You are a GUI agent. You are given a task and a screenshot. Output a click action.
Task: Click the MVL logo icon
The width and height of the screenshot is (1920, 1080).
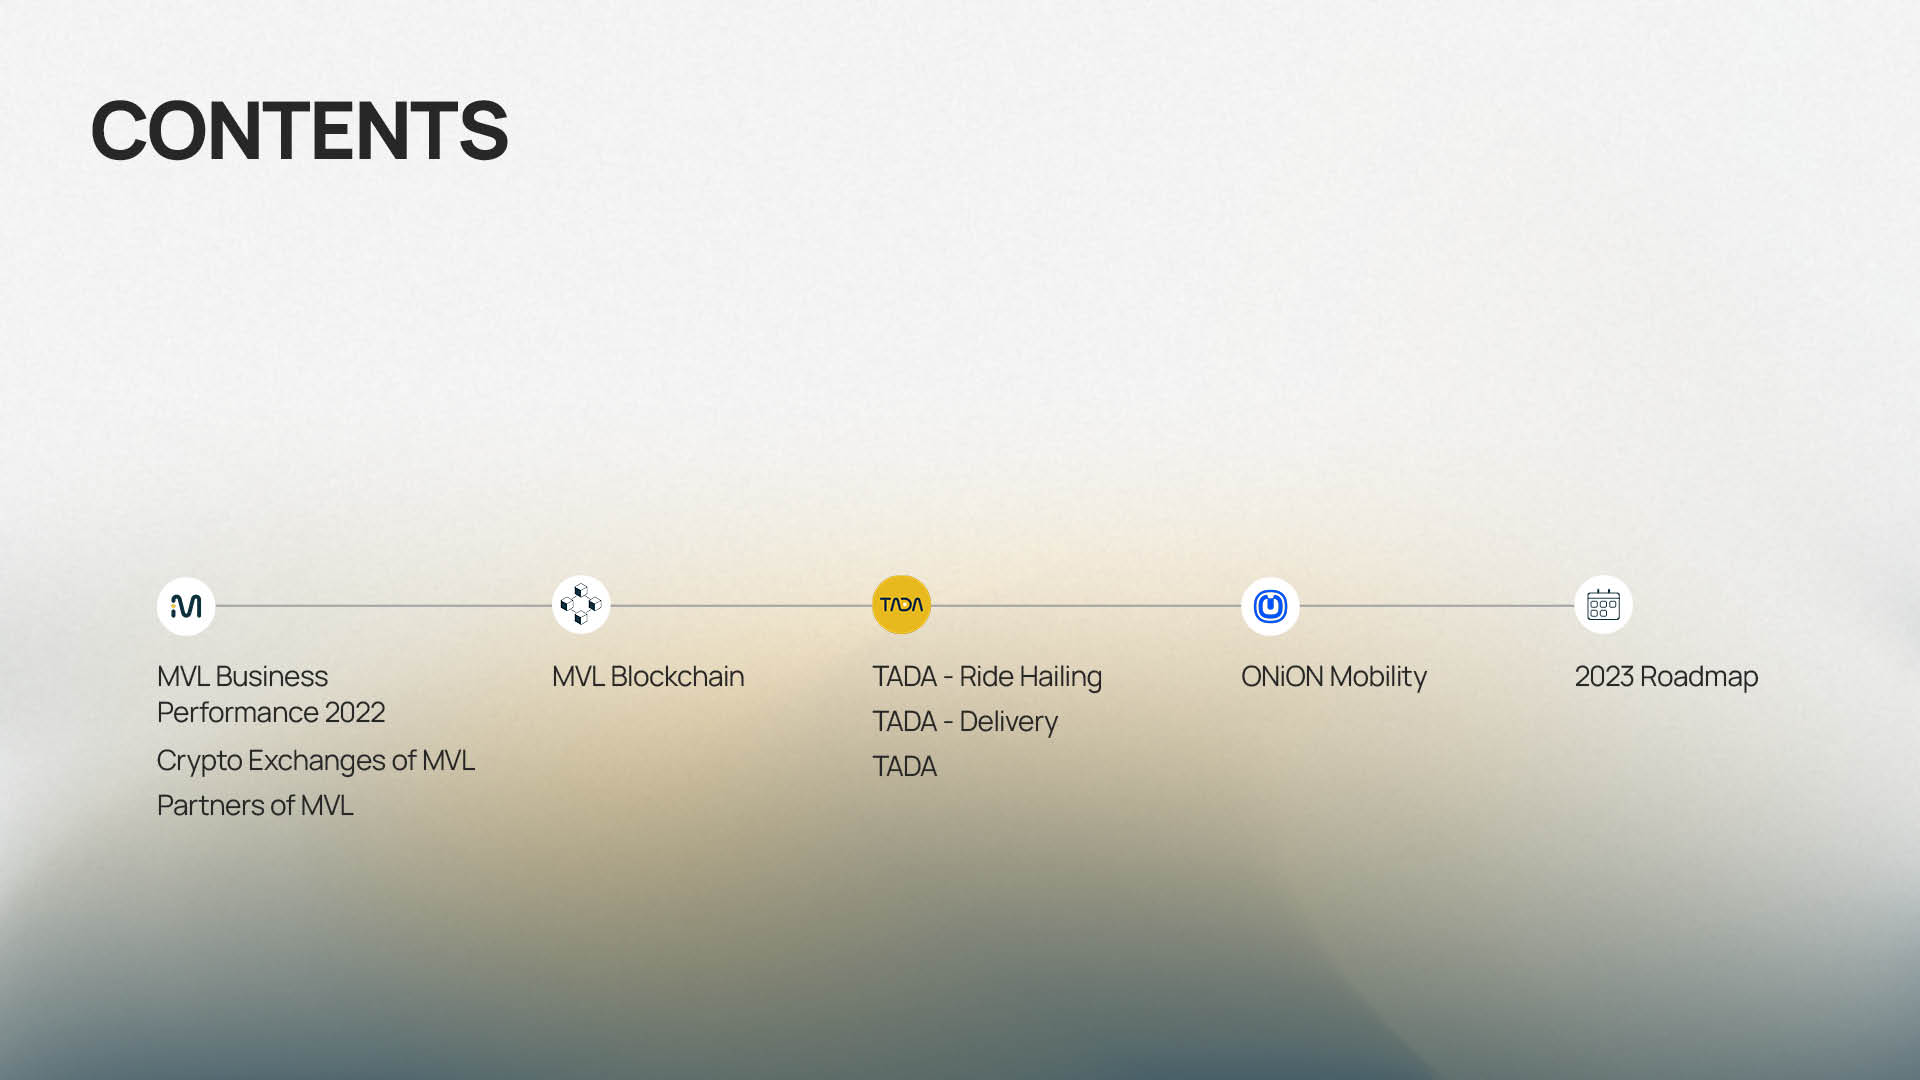[185, 604]
